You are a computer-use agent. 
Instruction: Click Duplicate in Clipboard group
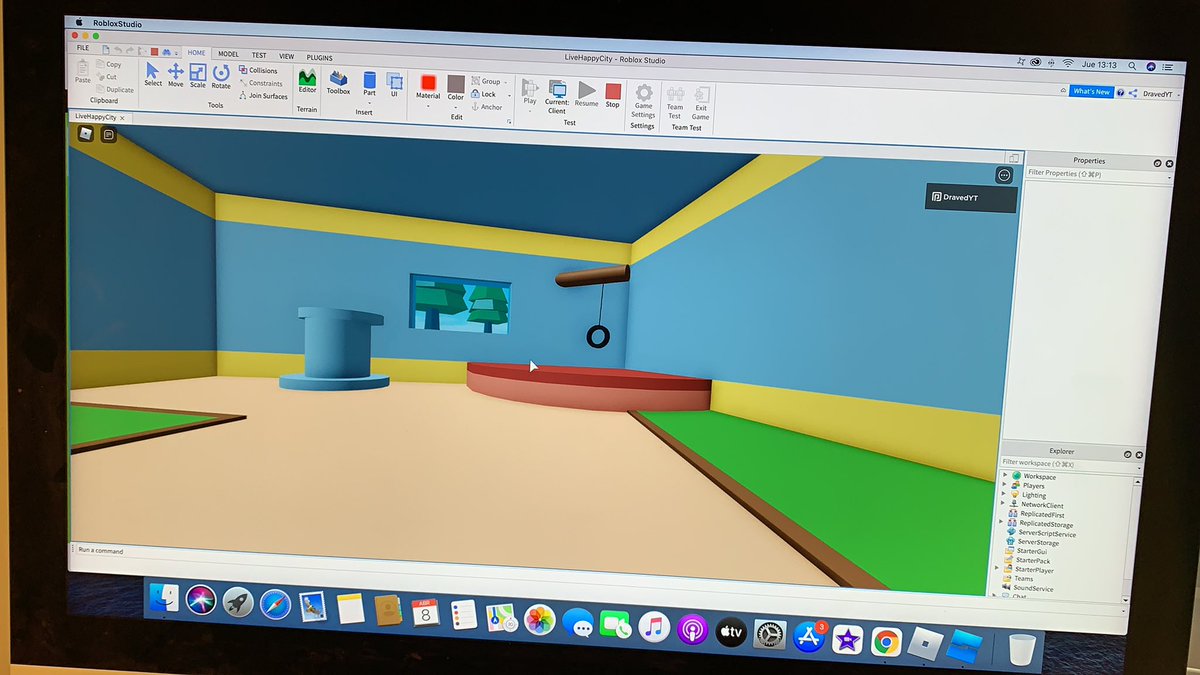point(116,89)
